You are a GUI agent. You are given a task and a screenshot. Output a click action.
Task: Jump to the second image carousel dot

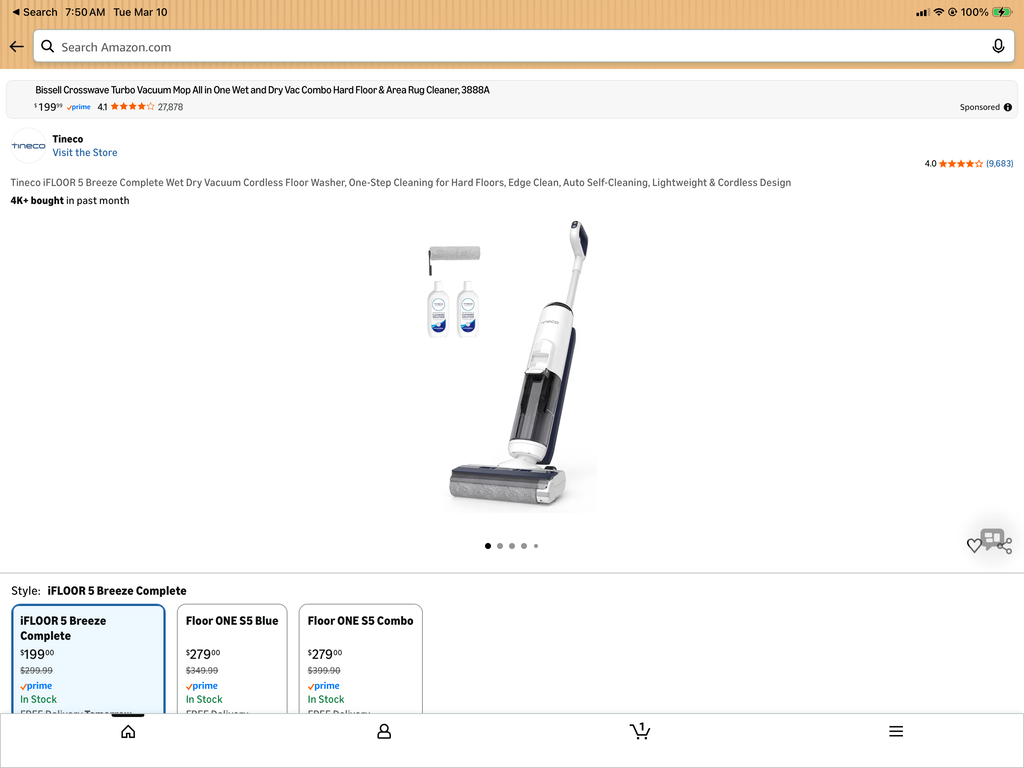tap(500, 546)
